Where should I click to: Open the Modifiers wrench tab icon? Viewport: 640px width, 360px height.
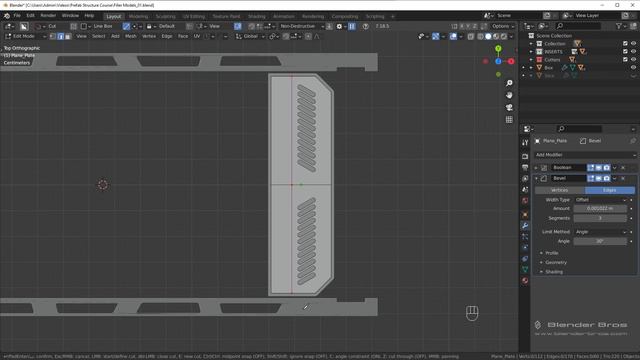pos(525,225)
